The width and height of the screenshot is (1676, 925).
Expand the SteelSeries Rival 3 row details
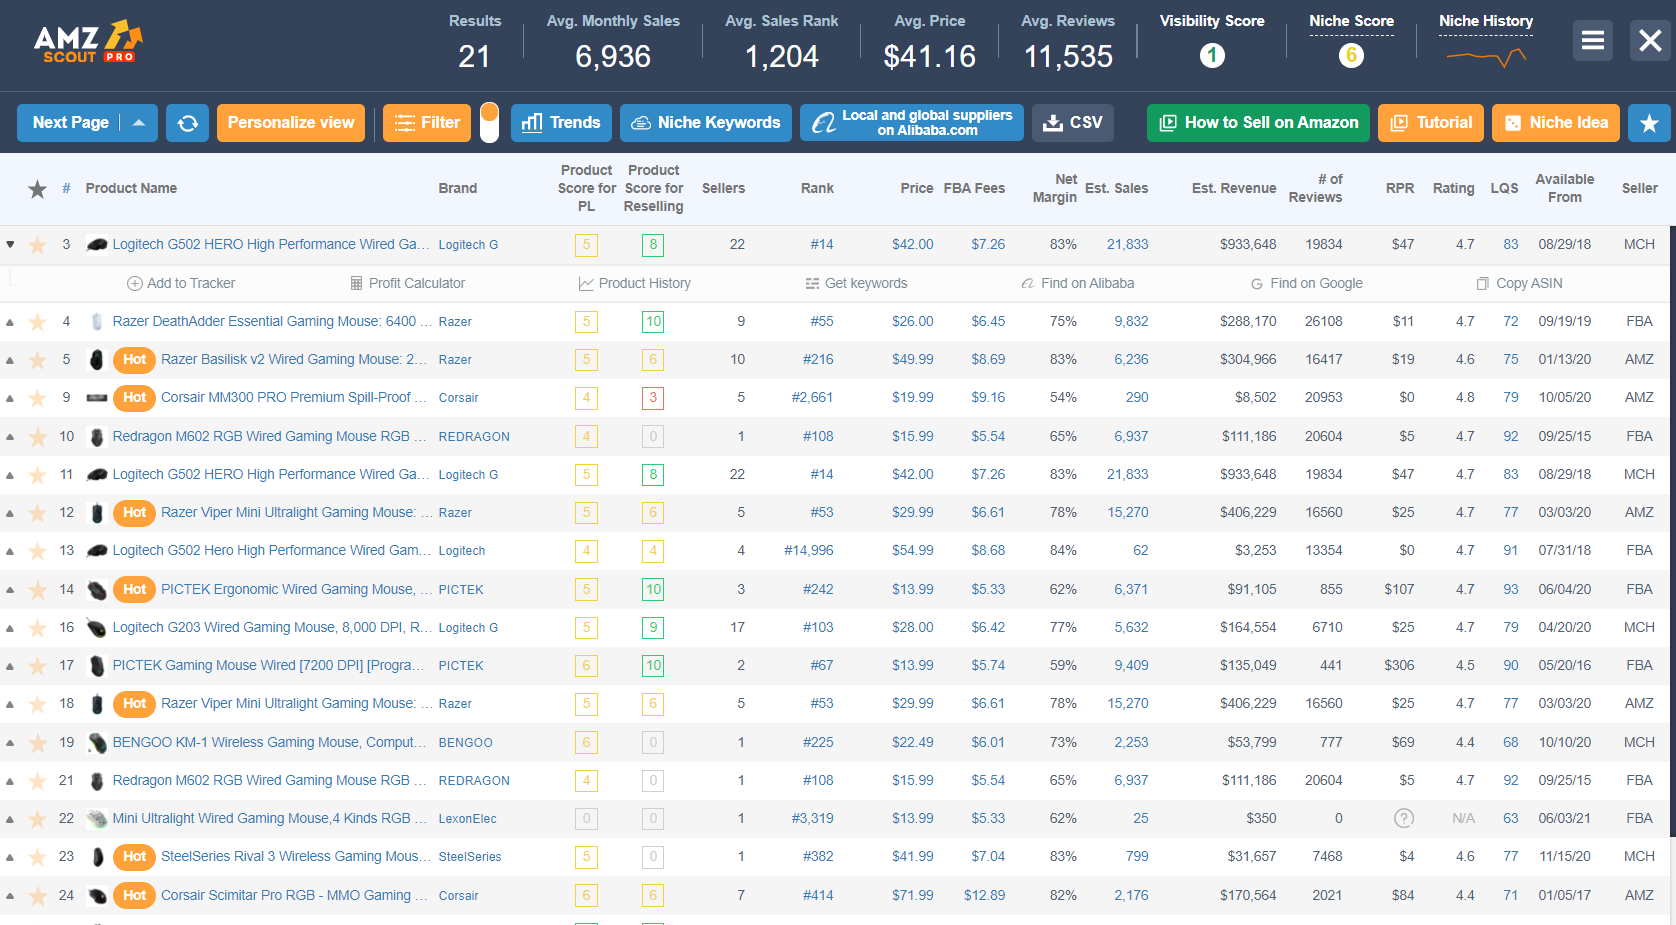tap(10, 857)
